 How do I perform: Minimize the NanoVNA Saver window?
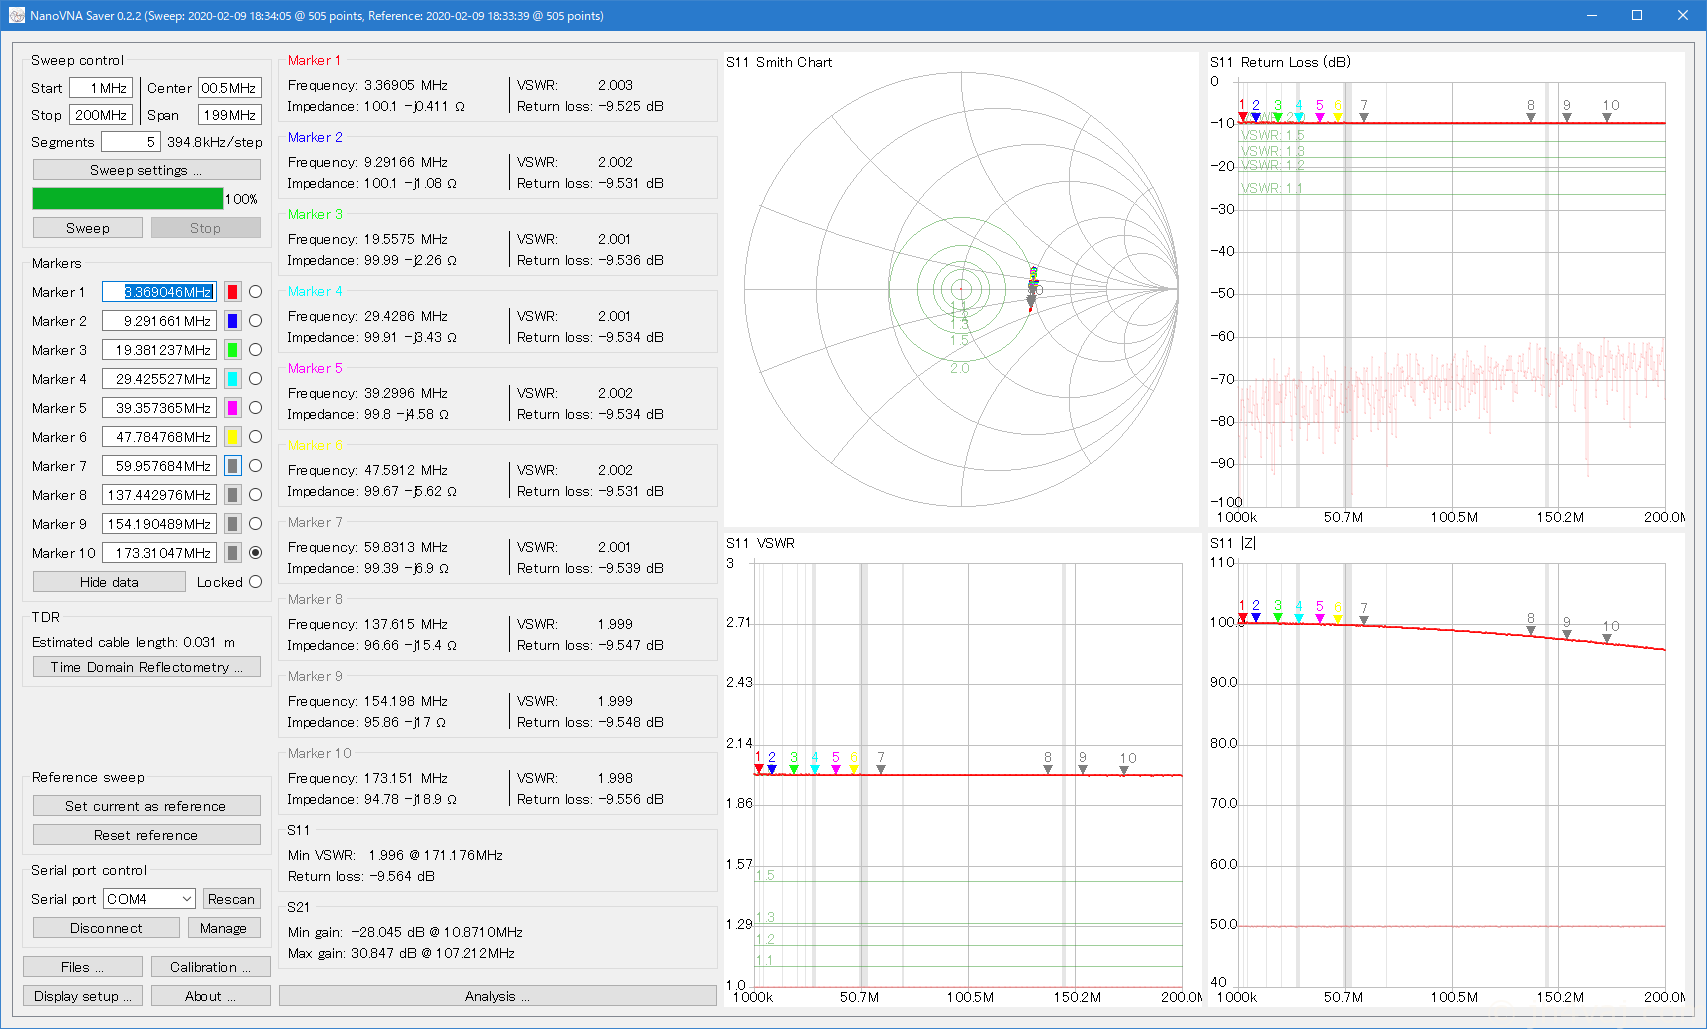coord(1591,15)
